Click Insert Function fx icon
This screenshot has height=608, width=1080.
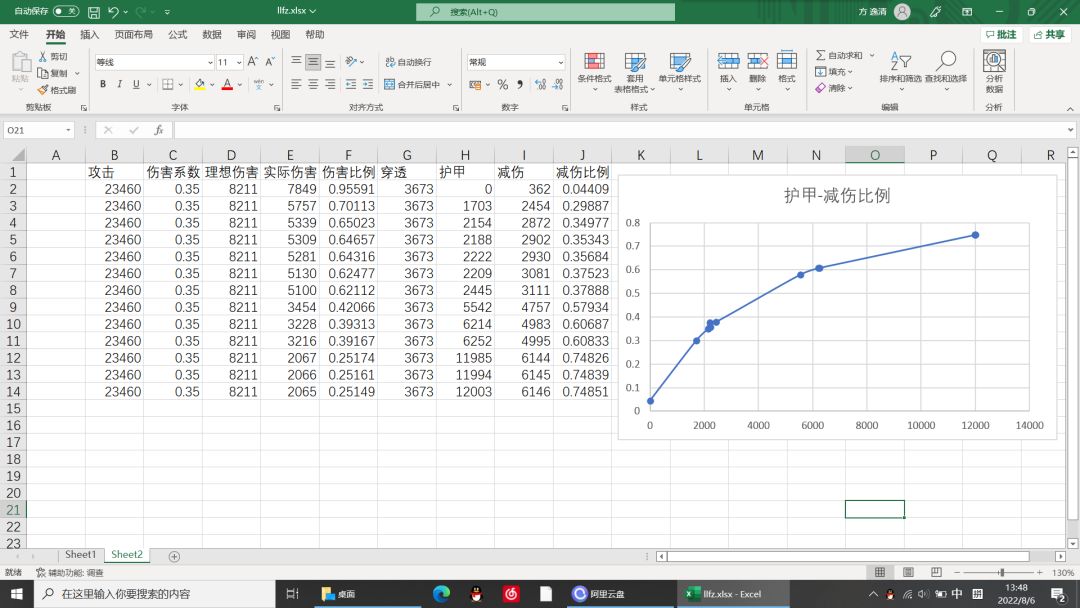[x=158, y=129]
